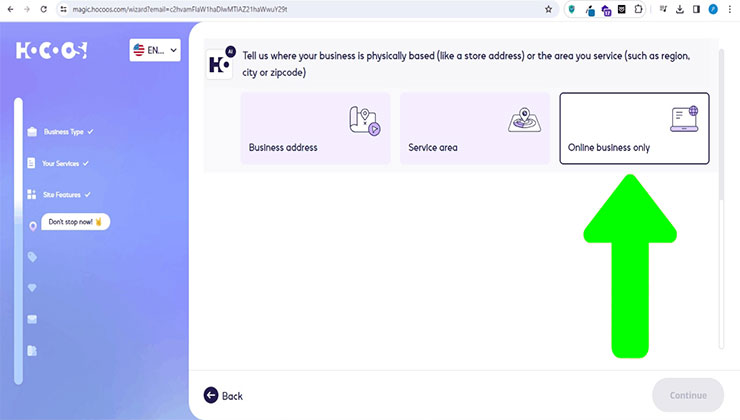Open the browser extensions puzzle icon
The height and width of the screenshot is (420, 740).
tap(638, 9)
